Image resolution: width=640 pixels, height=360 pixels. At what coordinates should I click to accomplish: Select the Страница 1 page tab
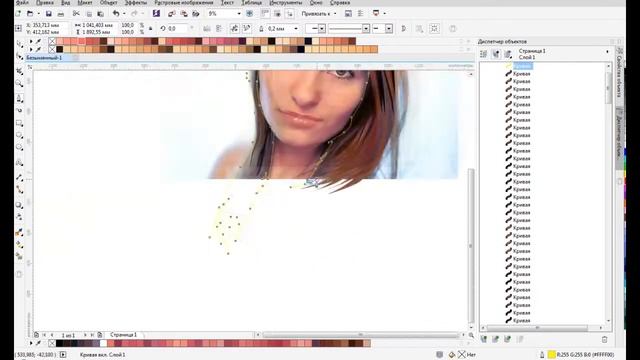point(124,335)
